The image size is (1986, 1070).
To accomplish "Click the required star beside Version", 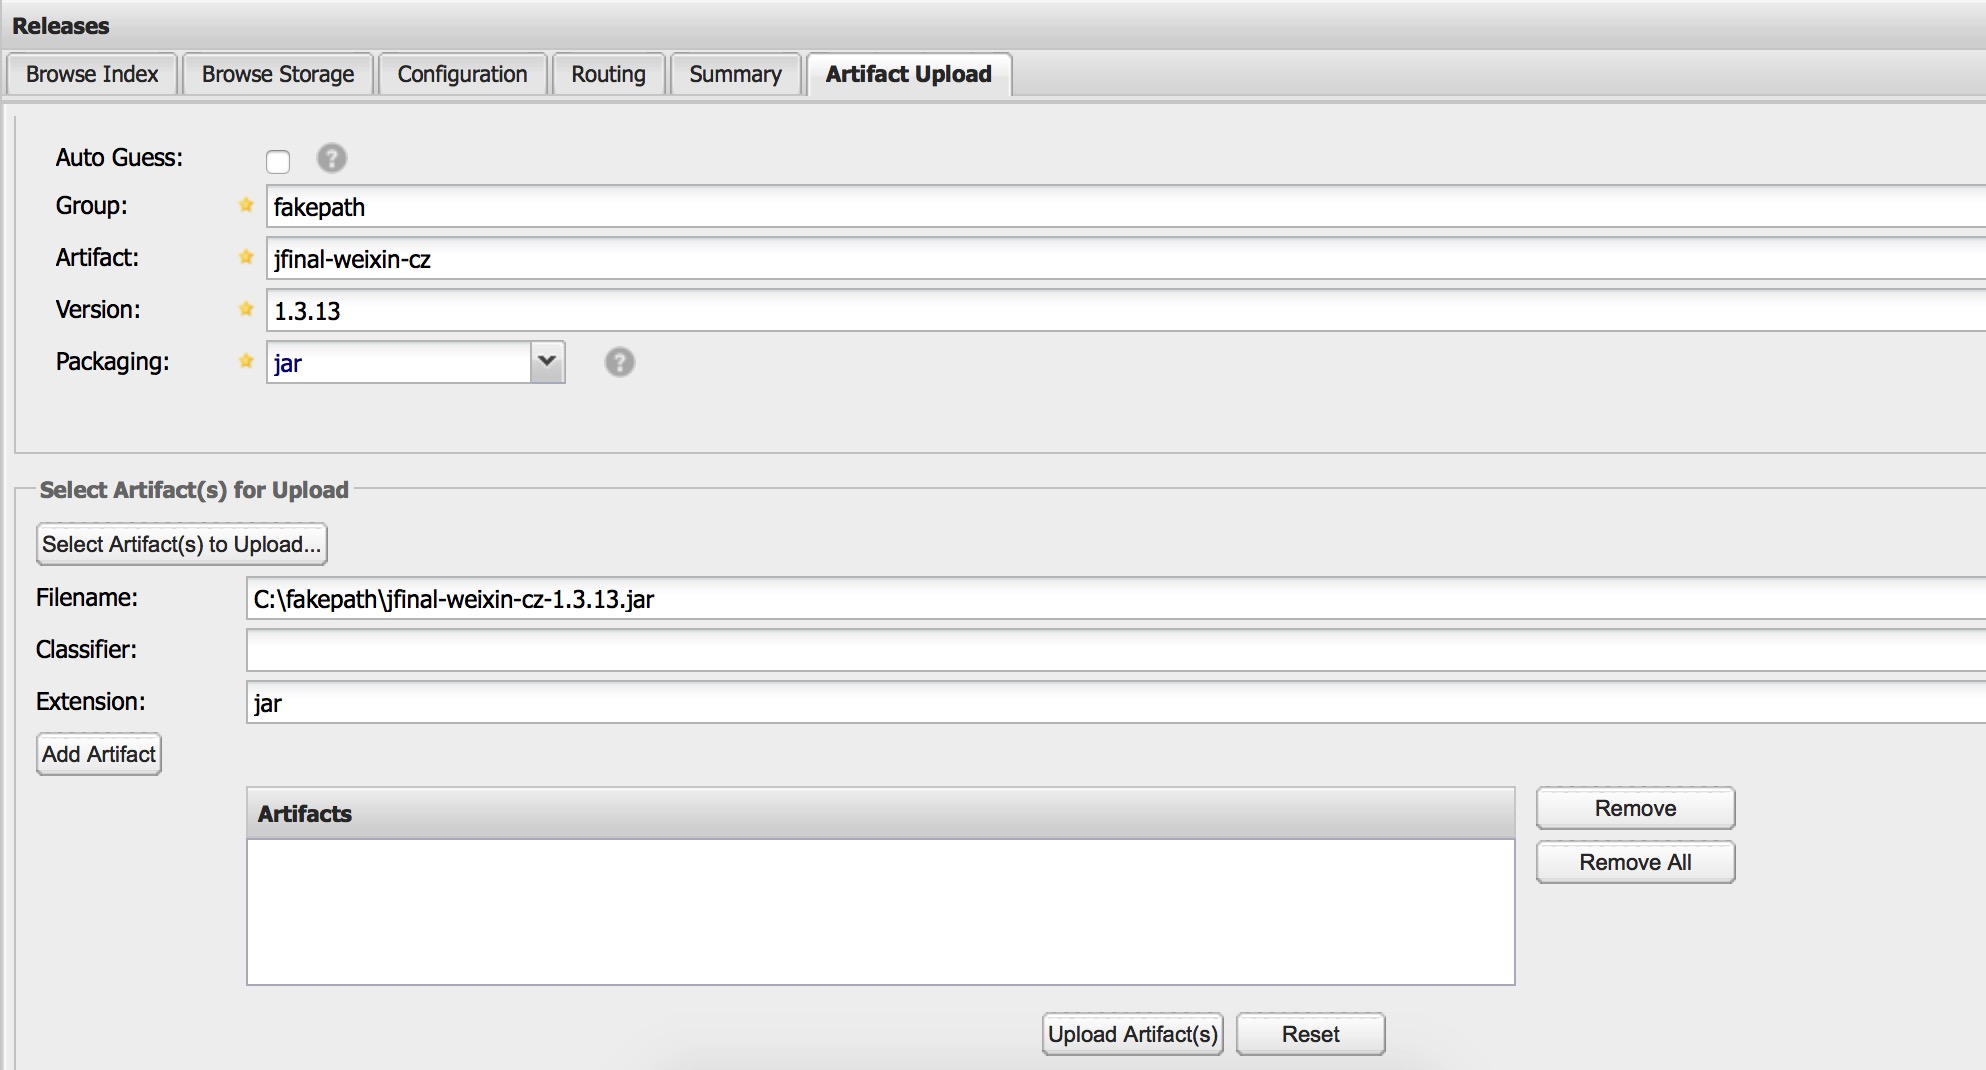I will click(x=245, y=309).
